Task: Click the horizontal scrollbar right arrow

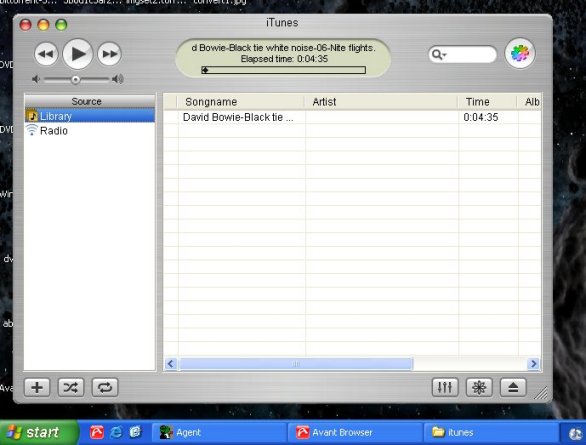Action: click(x=534, y=364)
